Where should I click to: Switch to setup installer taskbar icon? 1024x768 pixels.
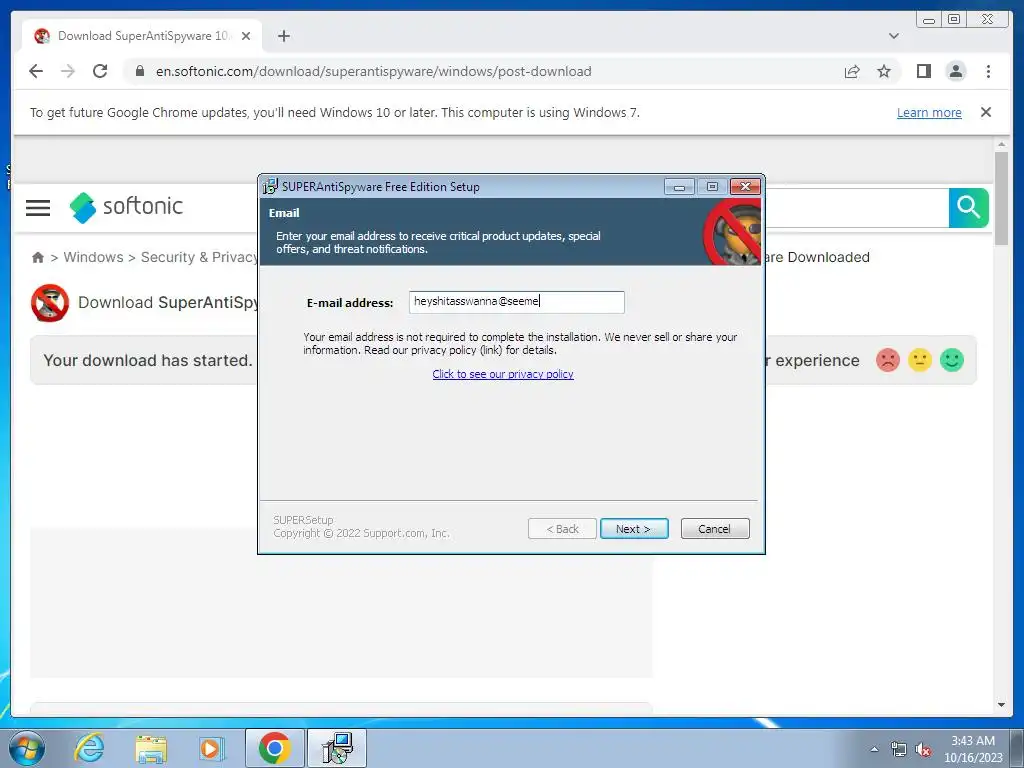click(337, 748)
